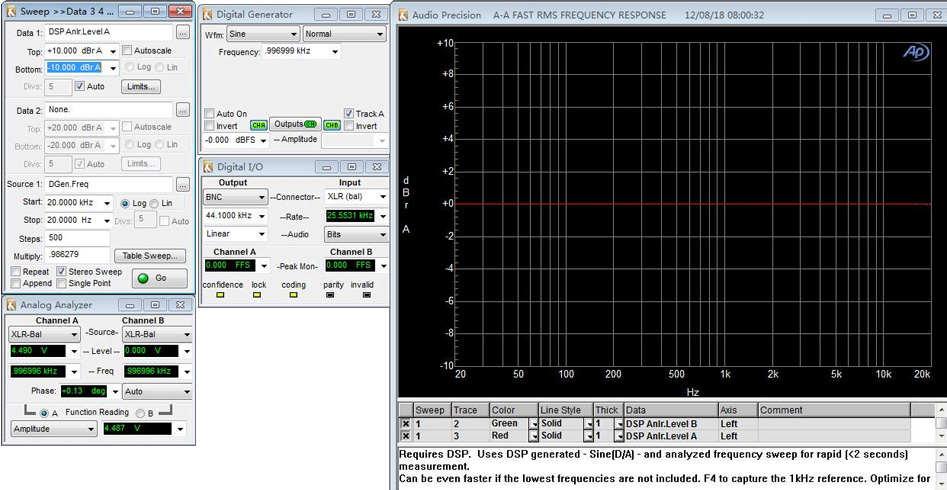Viewport: 947px width, 490px height.
Task: Open the BNC output connector dropdown
Action: [x=236, y=197]
